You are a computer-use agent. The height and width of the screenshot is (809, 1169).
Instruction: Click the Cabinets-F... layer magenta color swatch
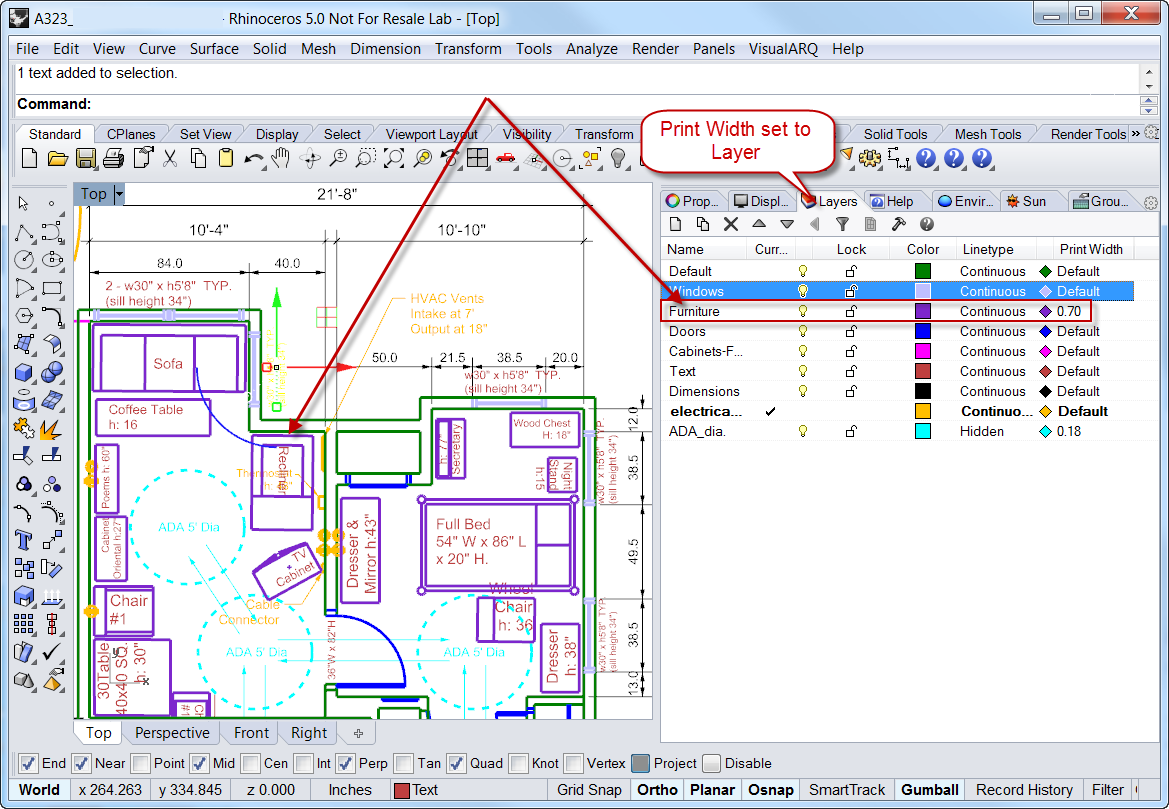922,351
